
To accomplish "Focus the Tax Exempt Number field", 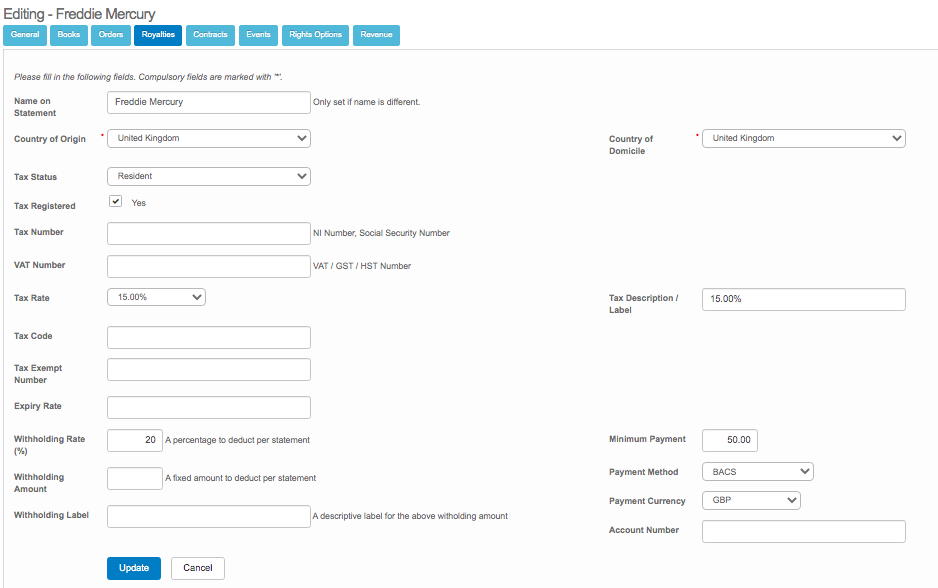I will [209, 370].
